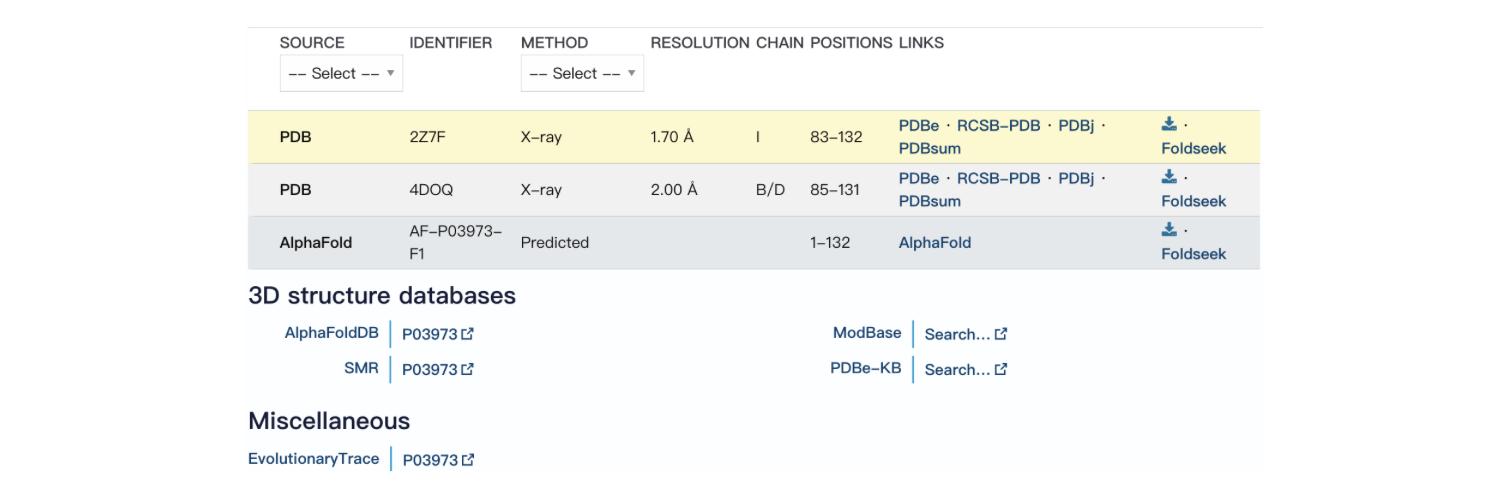The width and height of the screenshot is (1490, 498).
Task: Open Foldseek for the 2Z7F entry
Action: pos(1193,149)
